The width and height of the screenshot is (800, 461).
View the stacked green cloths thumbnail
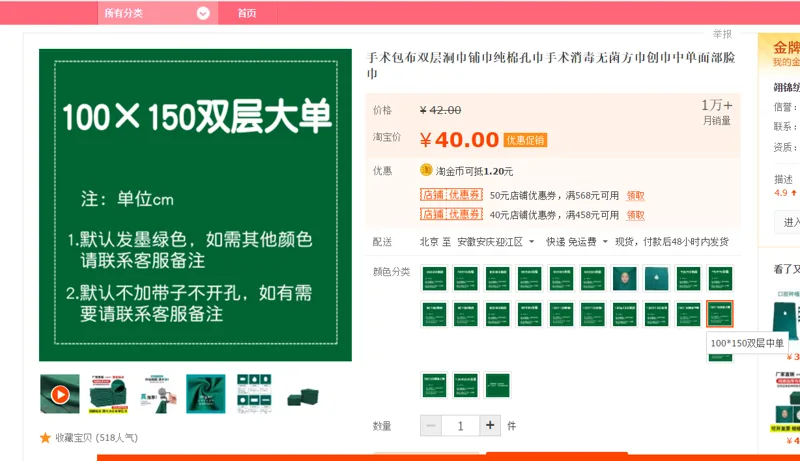click(109, 394)
